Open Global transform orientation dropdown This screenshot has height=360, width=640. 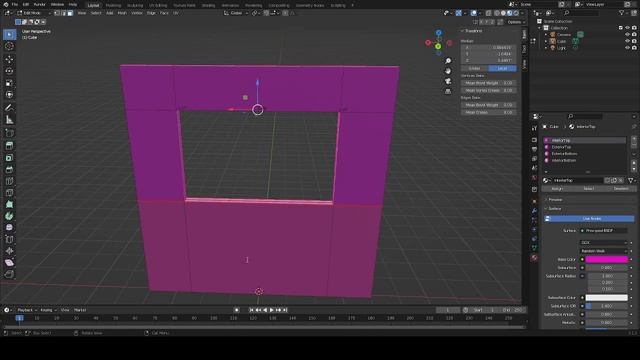pos(236,13)
